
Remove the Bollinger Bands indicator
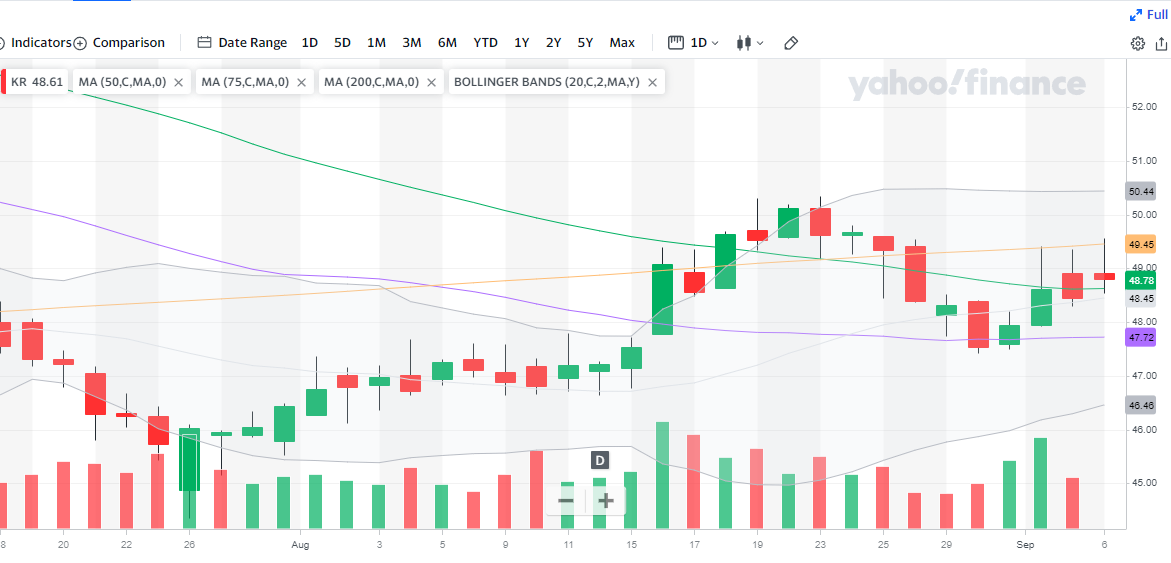(x=652, y=82)
